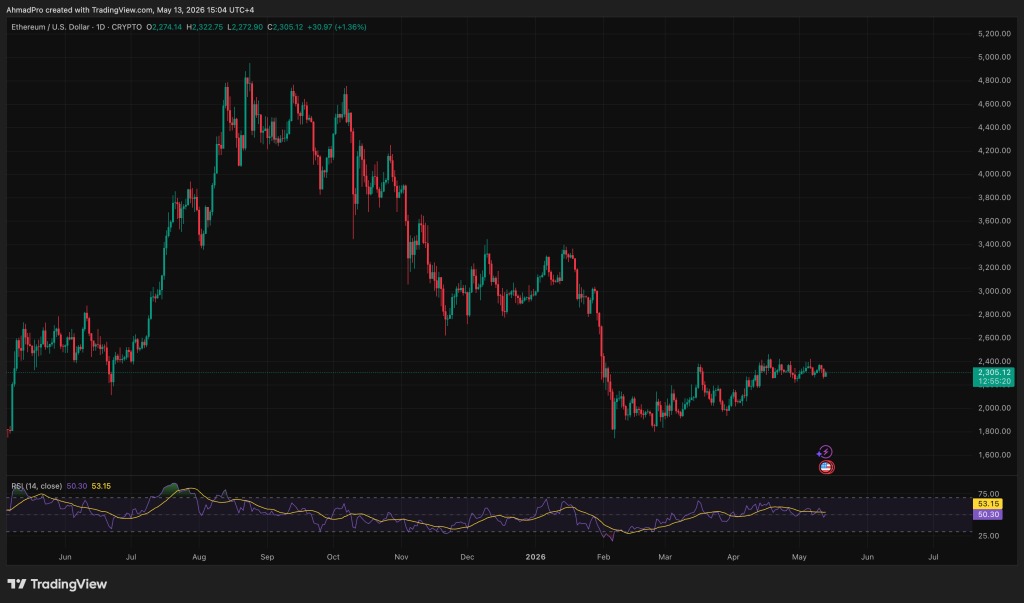Click the change value +30.97 (+1.36%)
This screenshot has width=1024, height=603.
[337, 27]
